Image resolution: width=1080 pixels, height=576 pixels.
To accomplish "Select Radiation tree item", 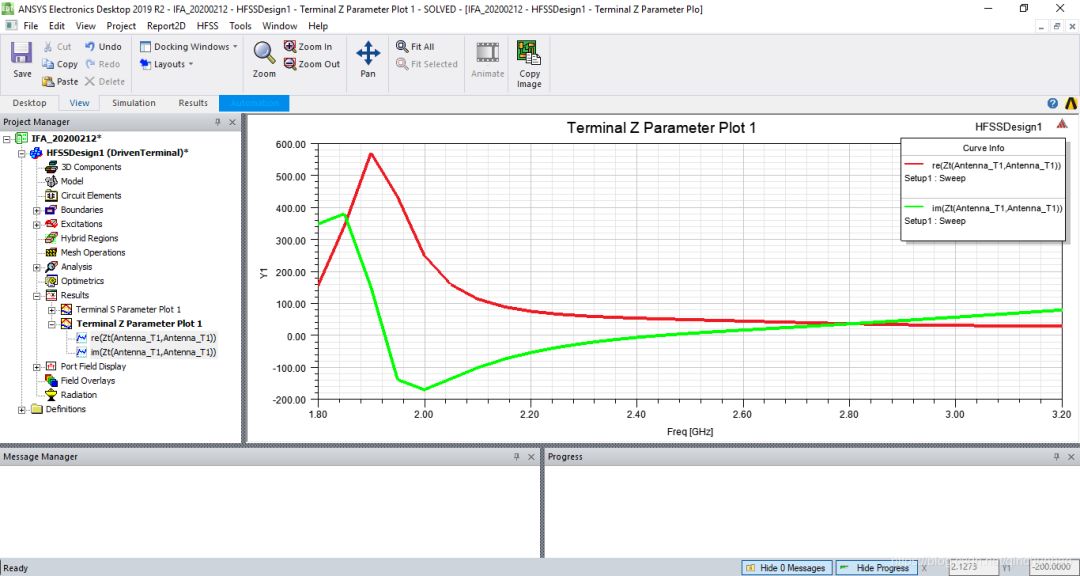I will click(x=79, y=395).
